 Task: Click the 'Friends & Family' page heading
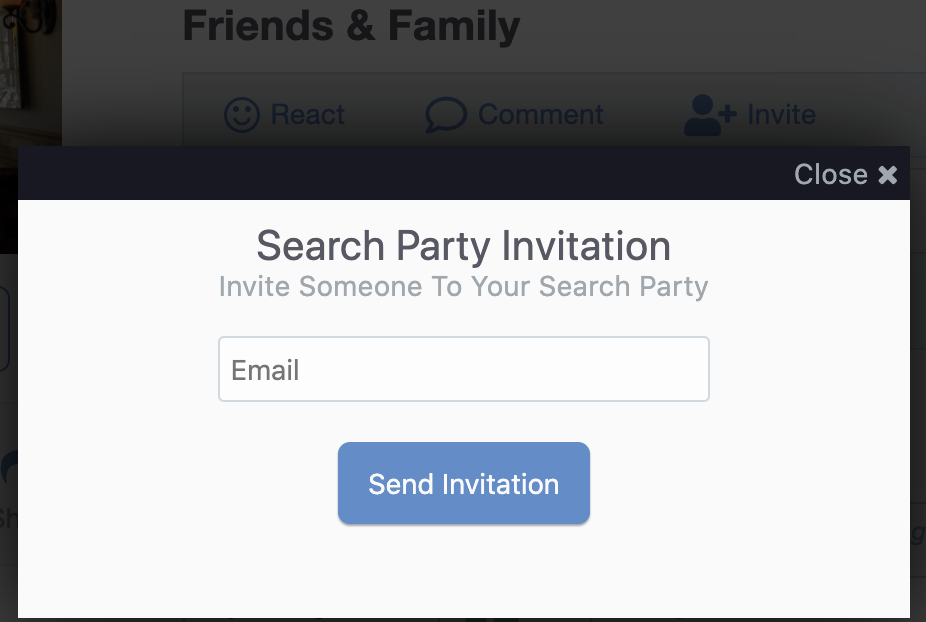click(x=351, y=26)
